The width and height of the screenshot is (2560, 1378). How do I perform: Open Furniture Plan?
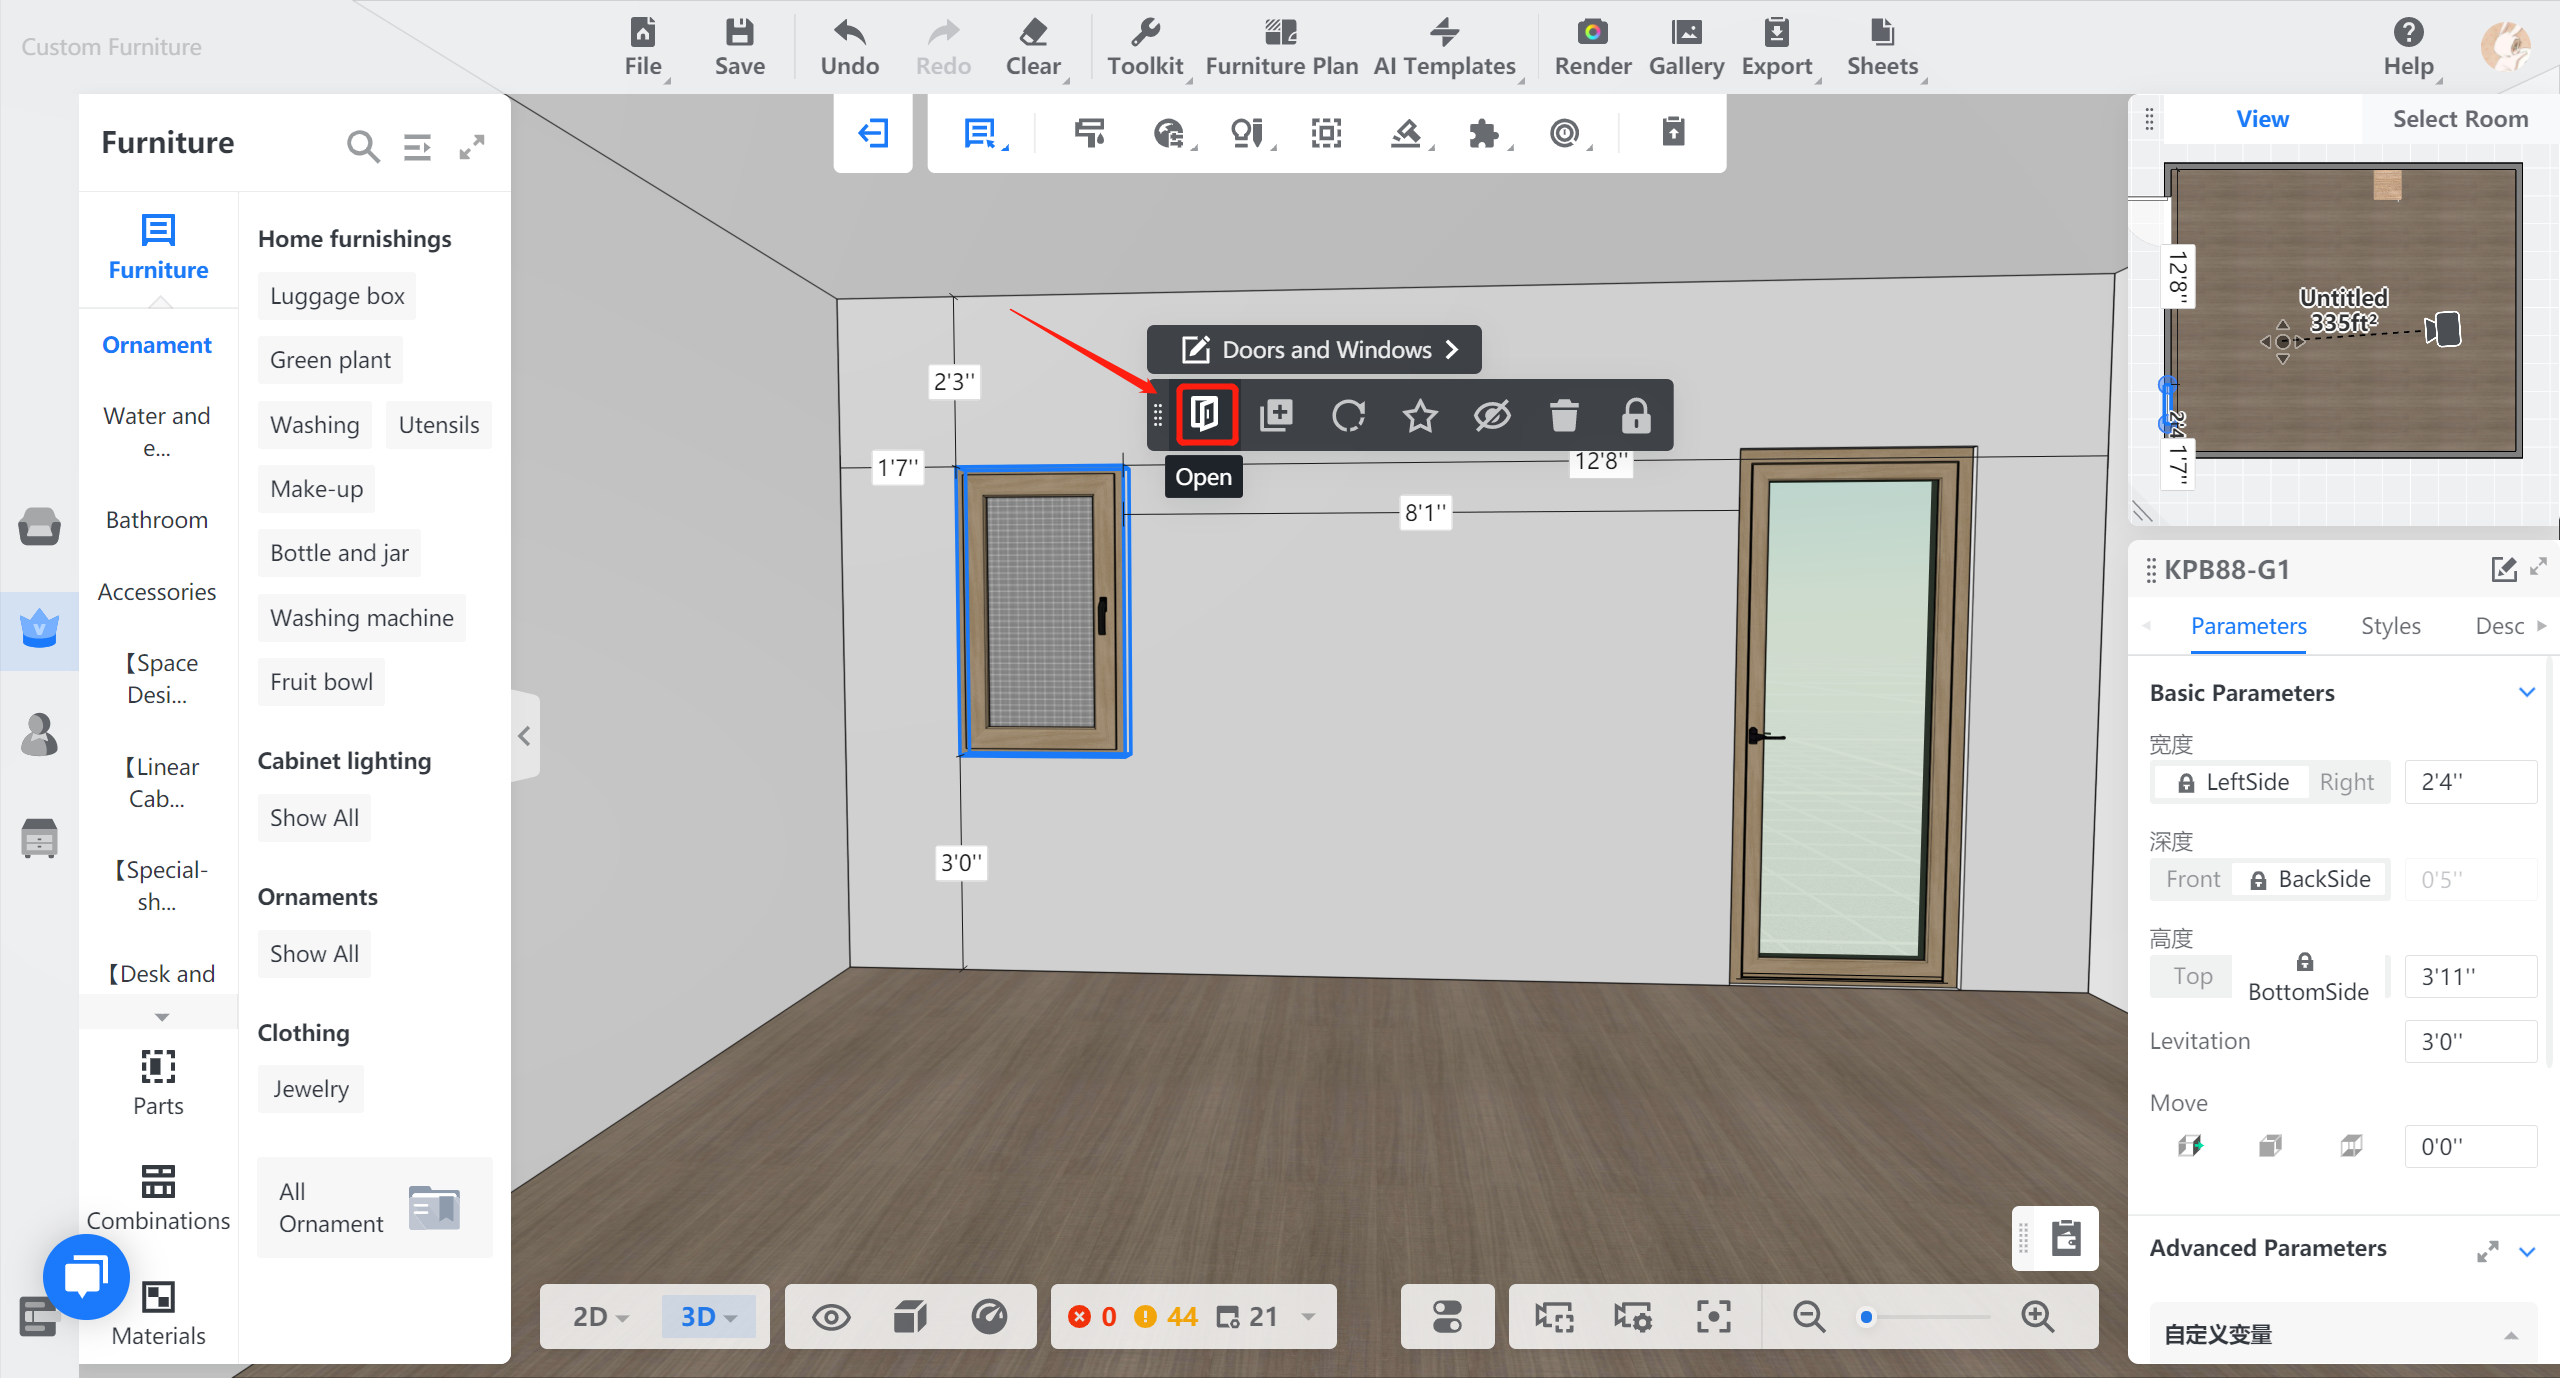1281,47
